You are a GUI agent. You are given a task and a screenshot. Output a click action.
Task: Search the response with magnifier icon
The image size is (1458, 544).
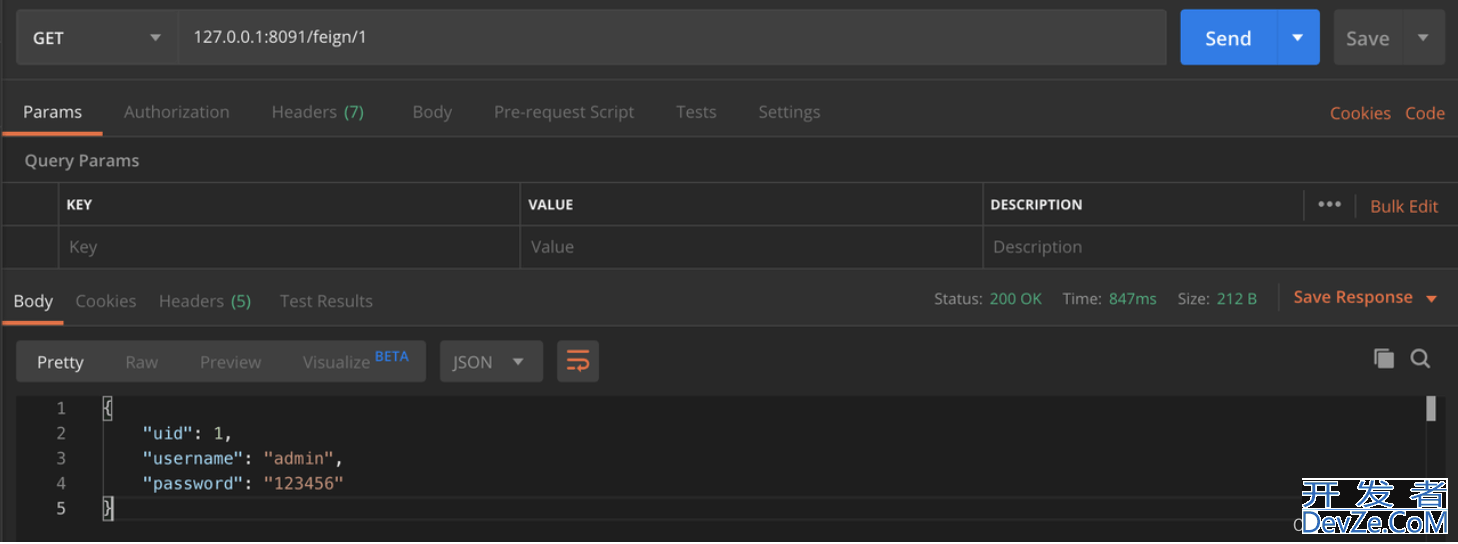[x=1420, y=358]
